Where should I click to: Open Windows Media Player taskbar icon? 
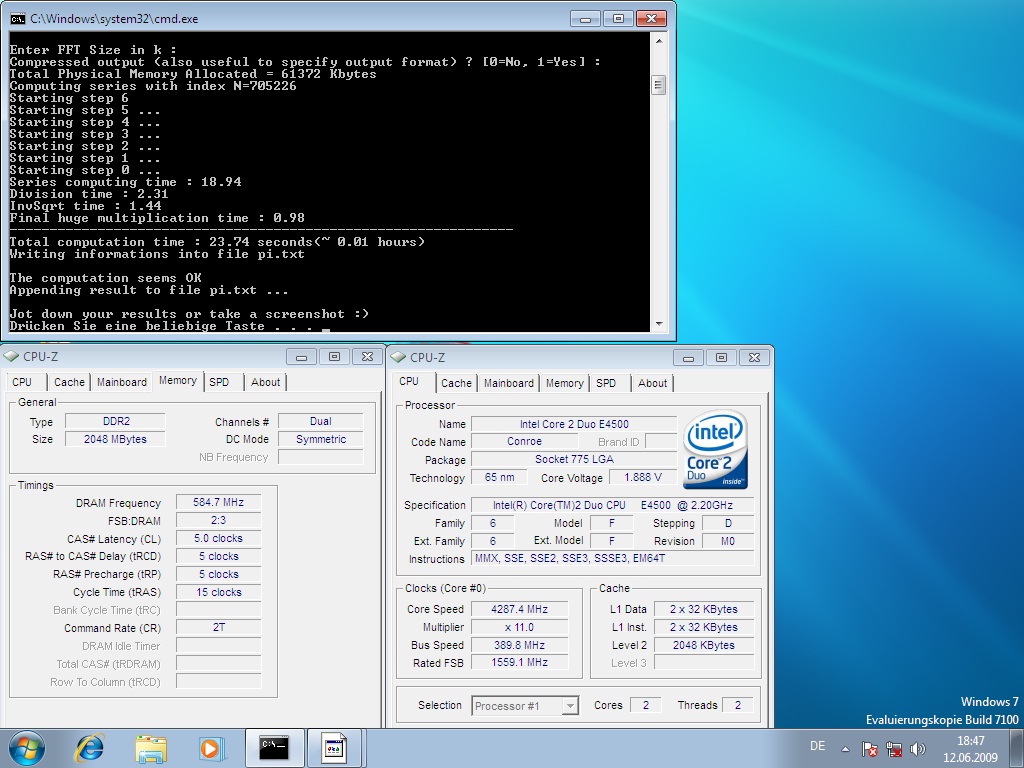tap(210, 748)
